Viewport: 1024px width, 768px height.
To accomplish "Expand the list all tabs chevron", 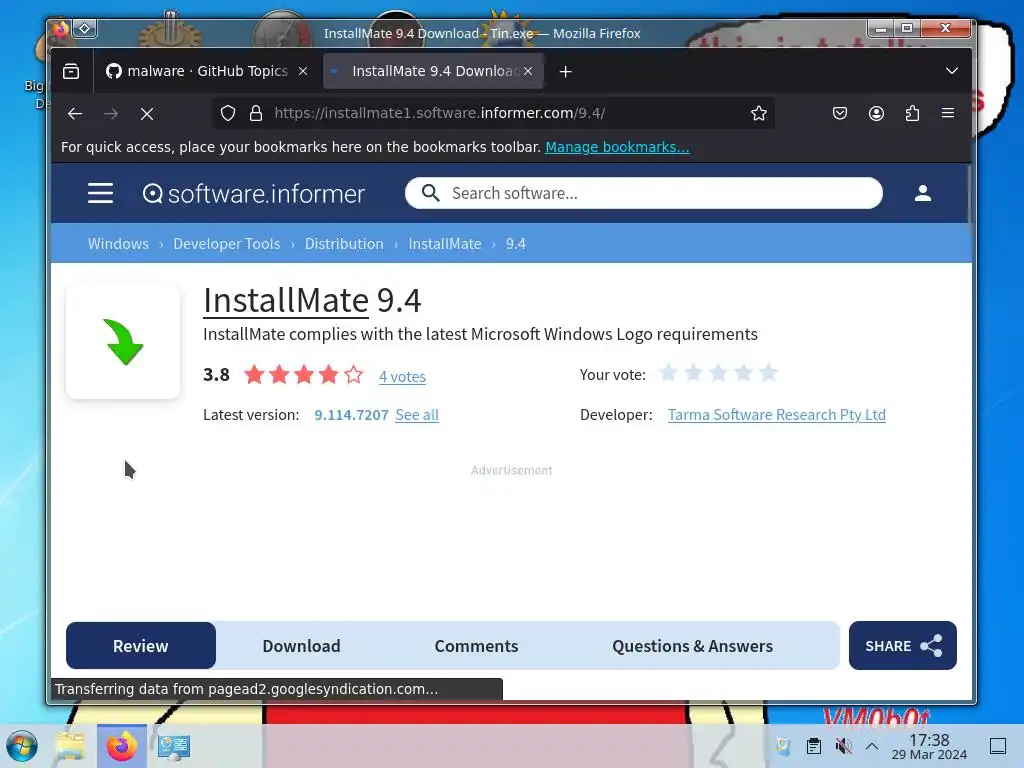I will (952, 71).
